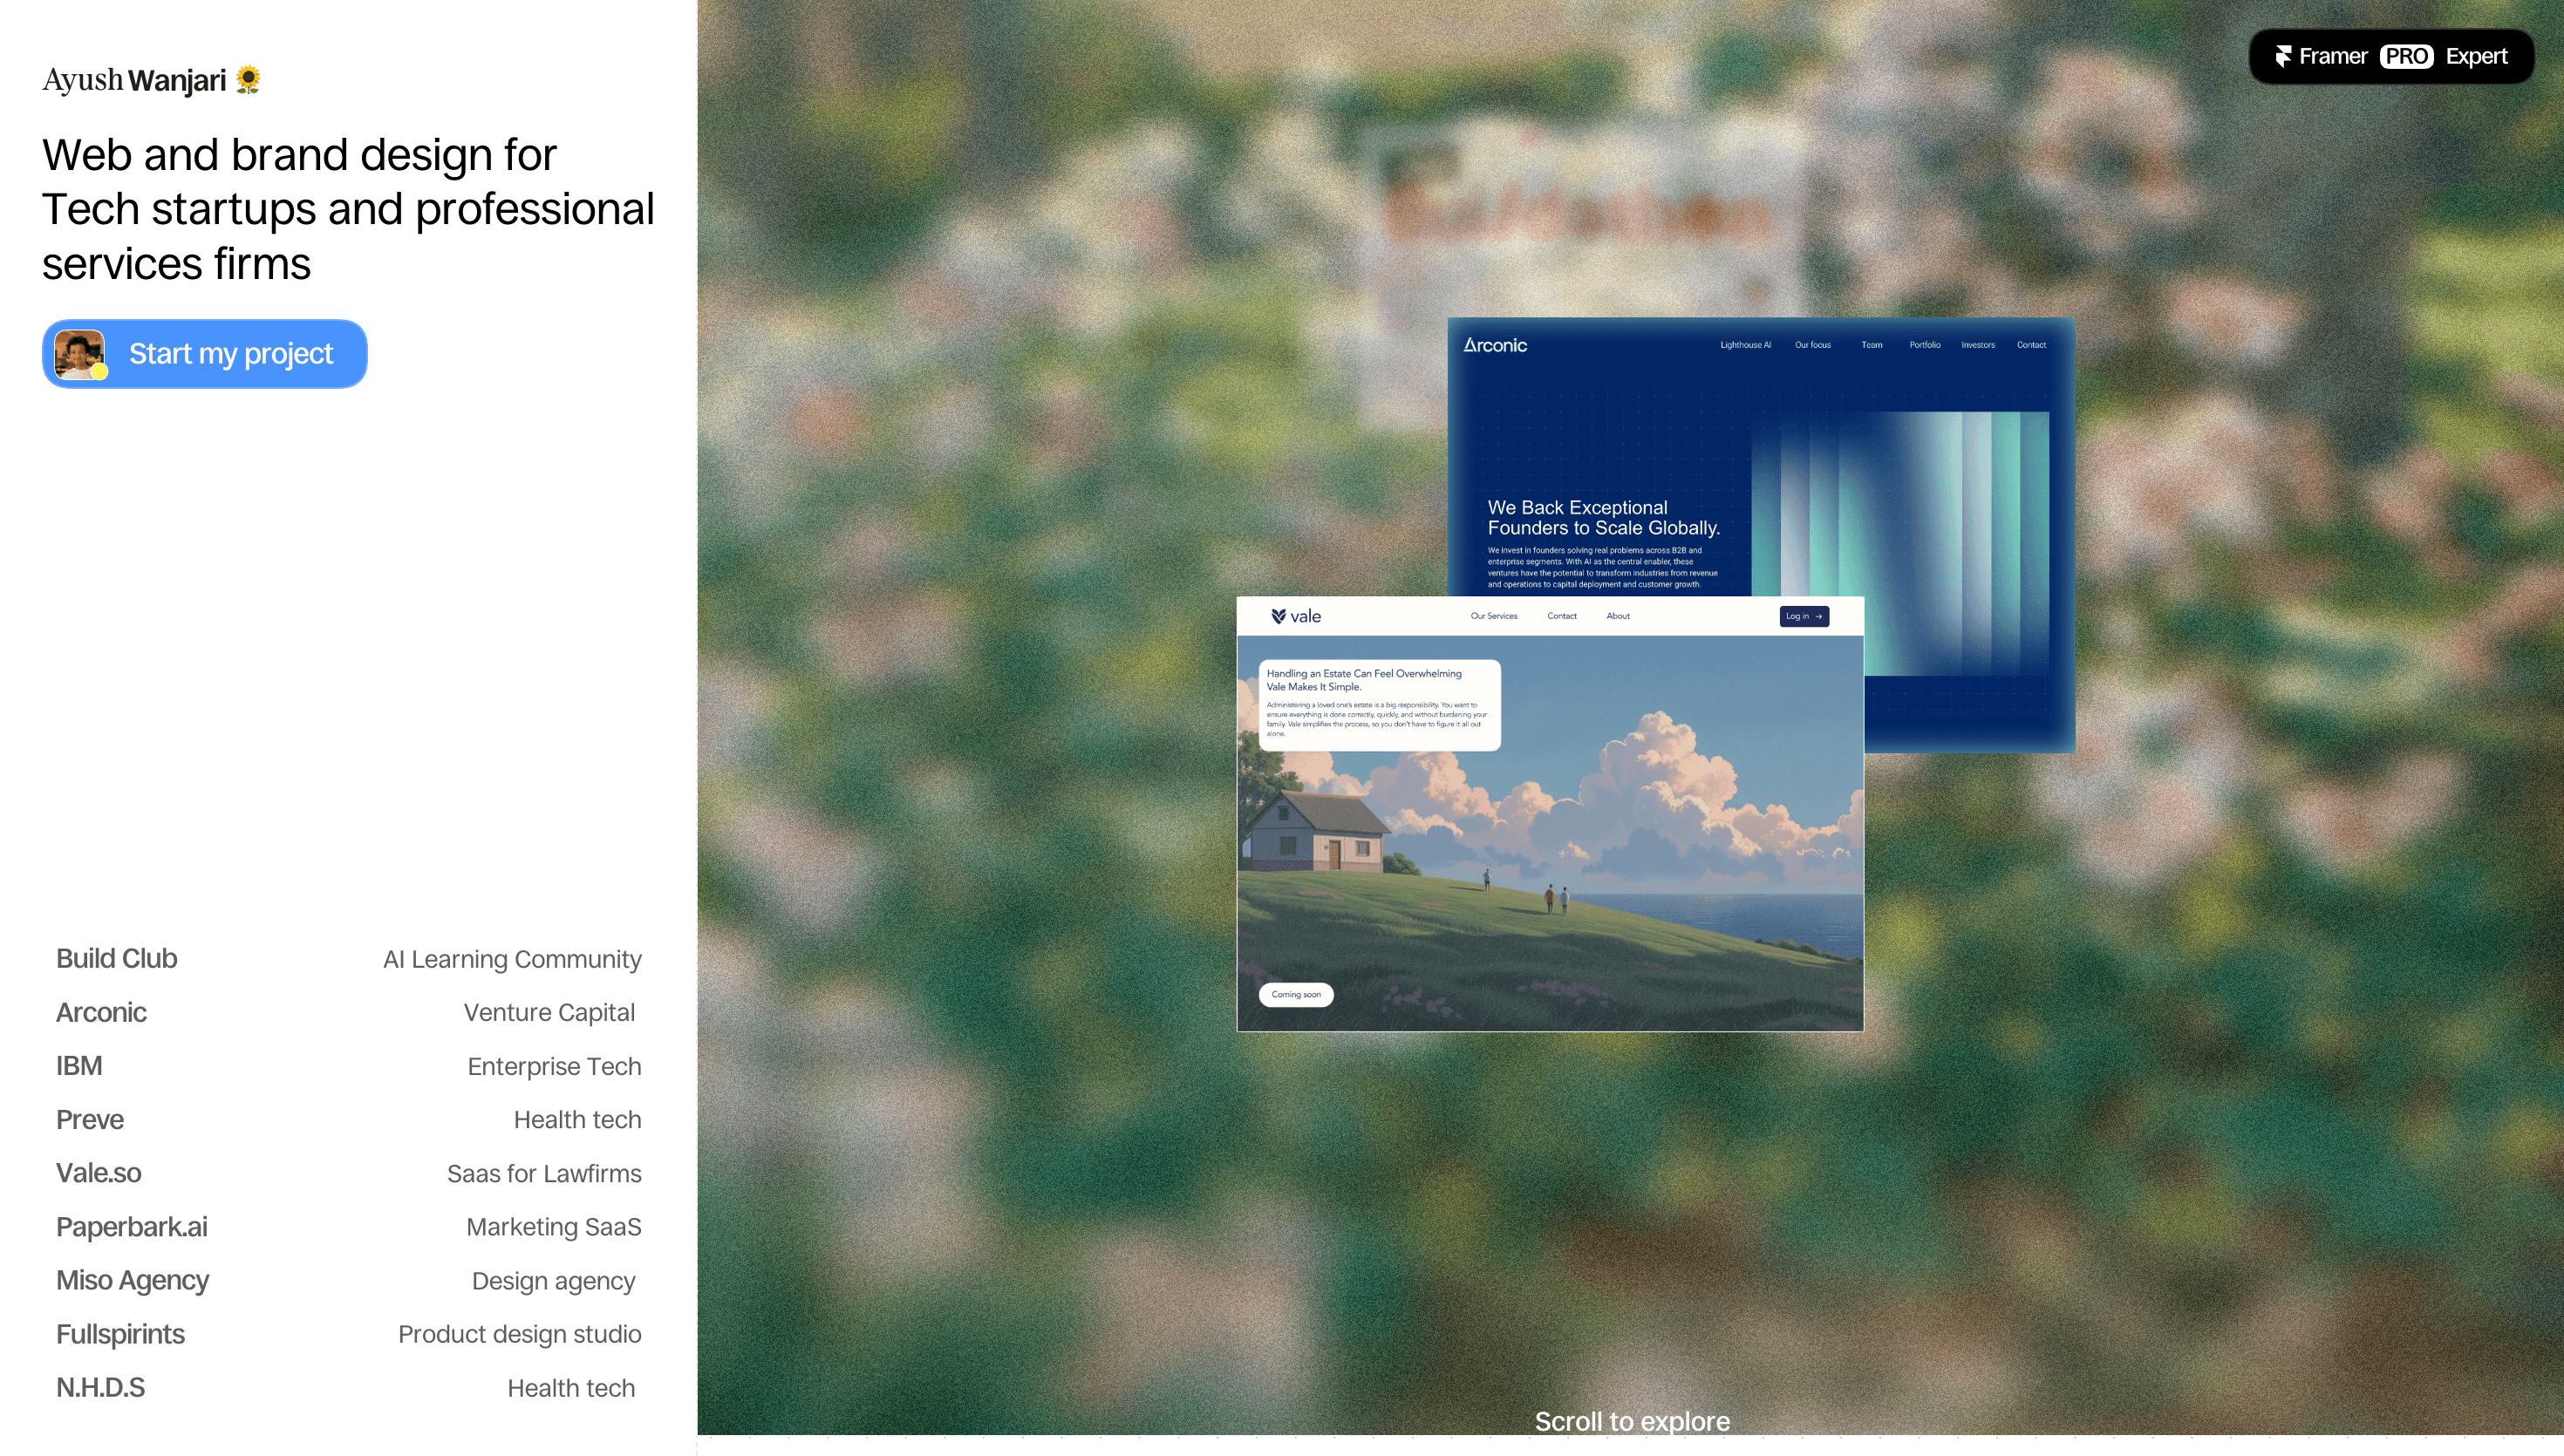Screen dimensions: 2564x1456
Task: Select the Vale.so project row
Action: tap(348, 1173)
